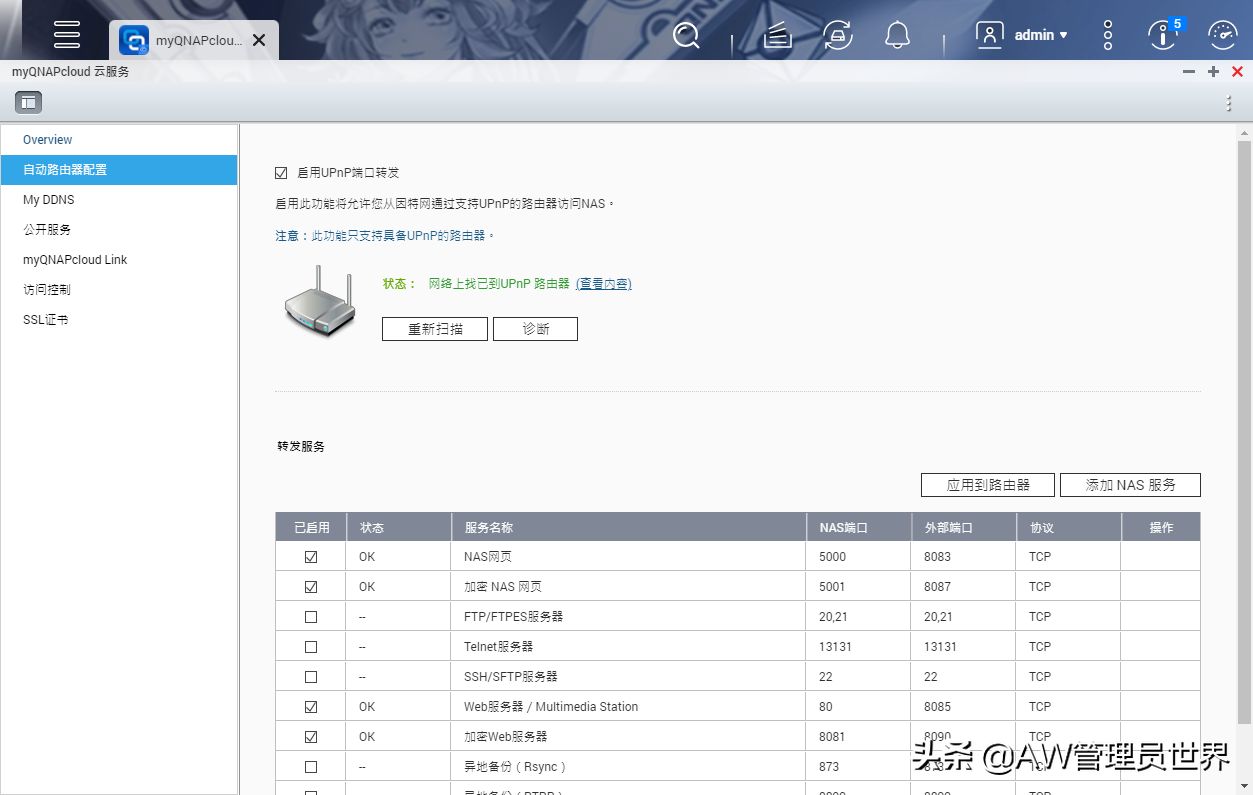This screenshot has height=795, width=1253.
Task: Enable the Telnet服务器 checkbox
Action: coord(311,647)
